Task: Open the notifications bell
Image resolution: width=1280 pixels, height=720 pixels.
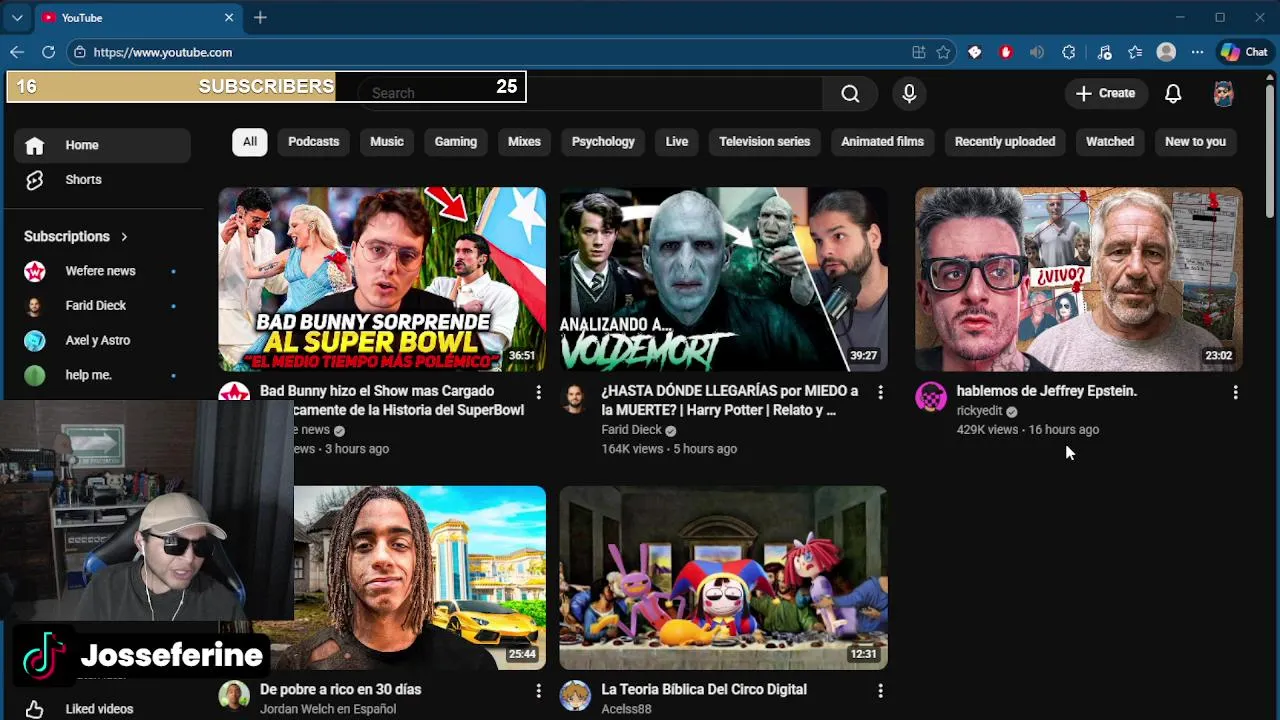Action: (1173, 93)
